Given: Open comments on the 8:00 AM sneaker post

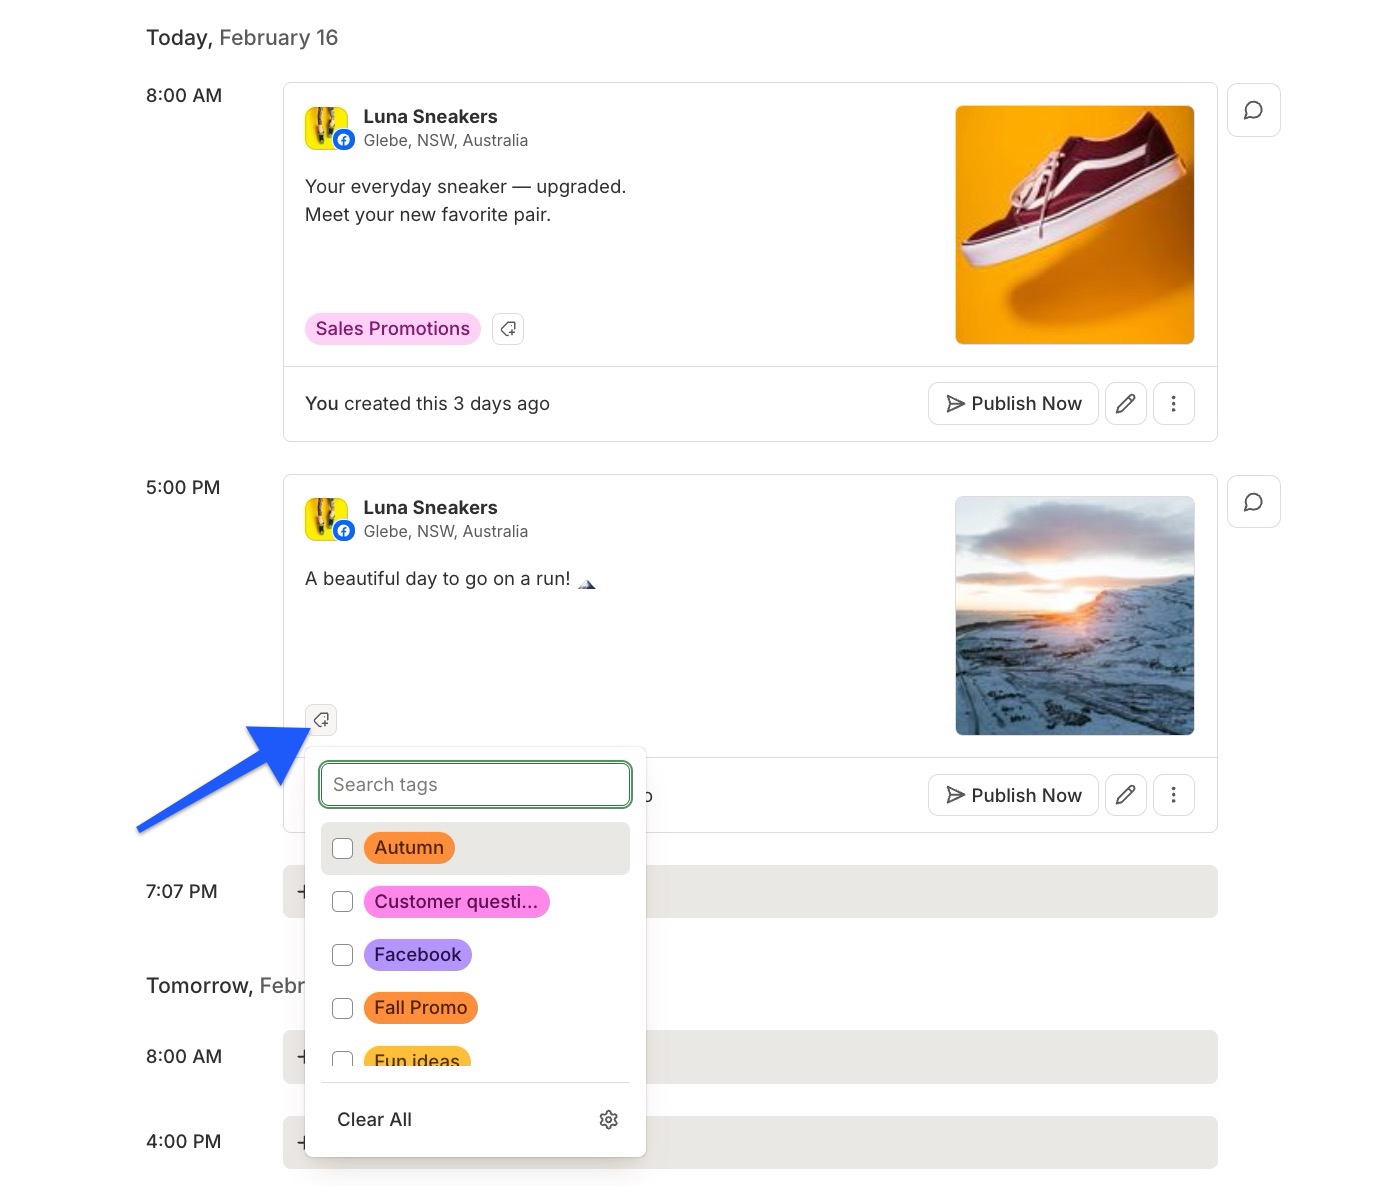Looking at the screenshot, I should (1253, 110).
